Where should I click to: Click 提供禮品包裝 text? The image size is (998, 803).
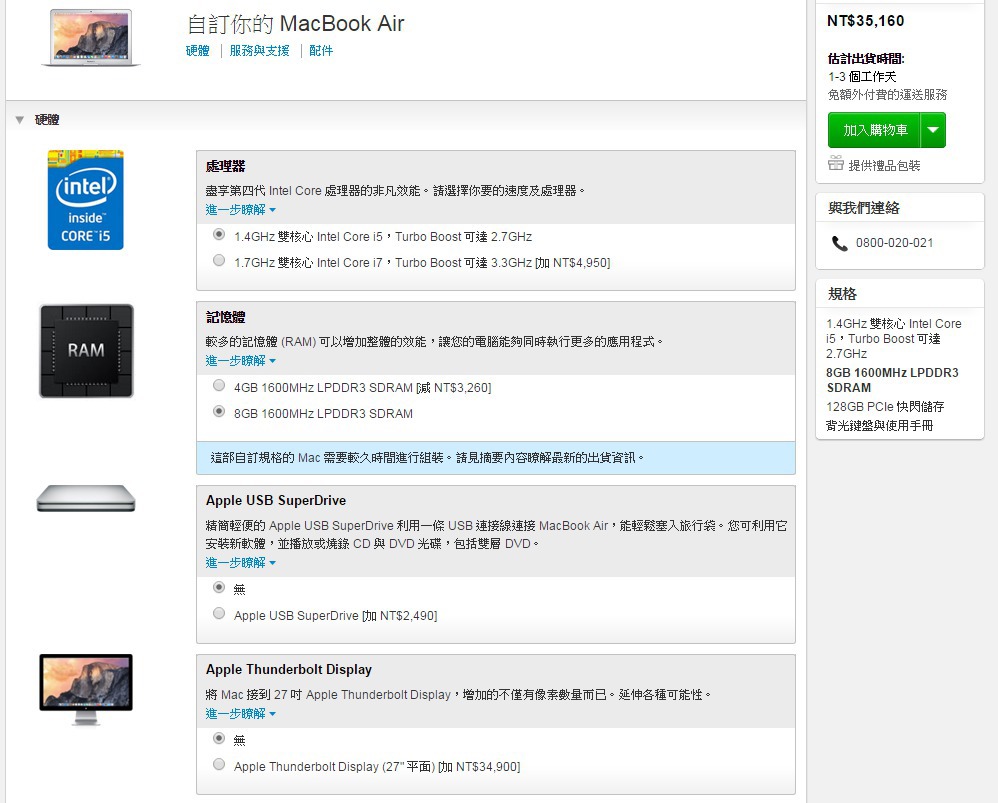(x=885, y=165)
